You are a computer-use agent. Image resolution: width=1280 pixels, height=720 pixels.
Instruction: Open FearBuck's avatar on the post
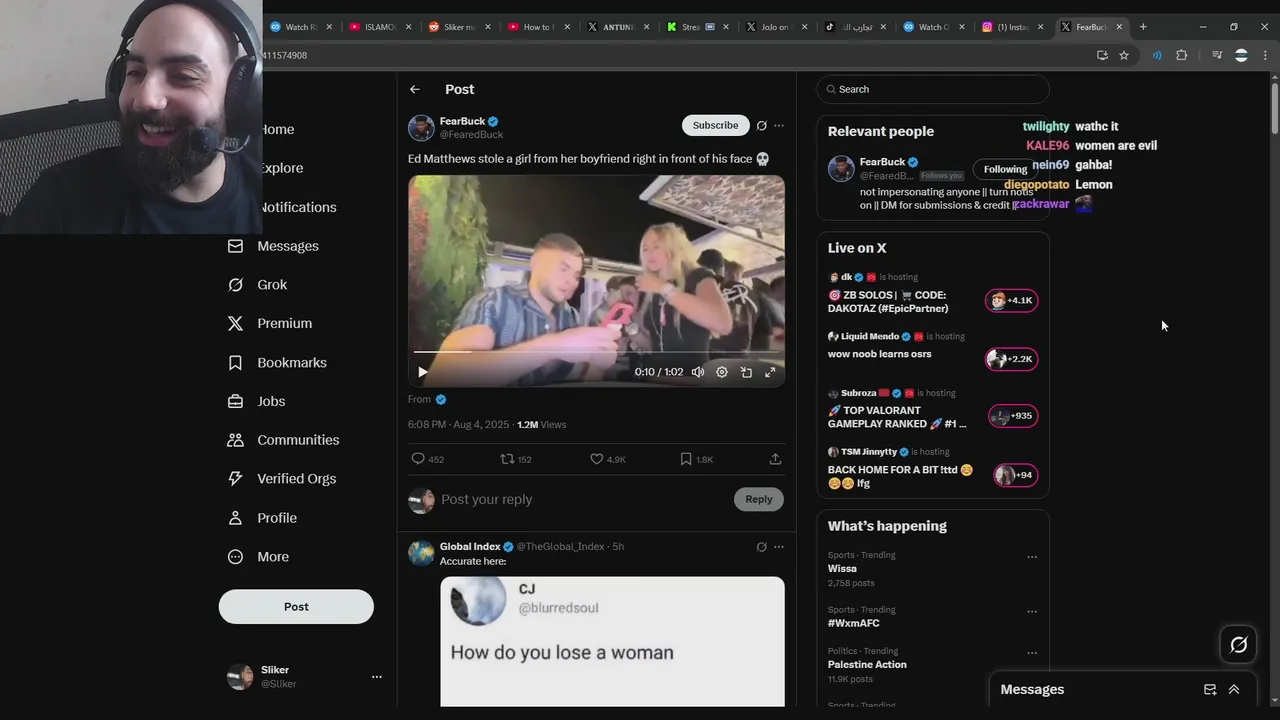pyautogui.click(x=421, y=128)
